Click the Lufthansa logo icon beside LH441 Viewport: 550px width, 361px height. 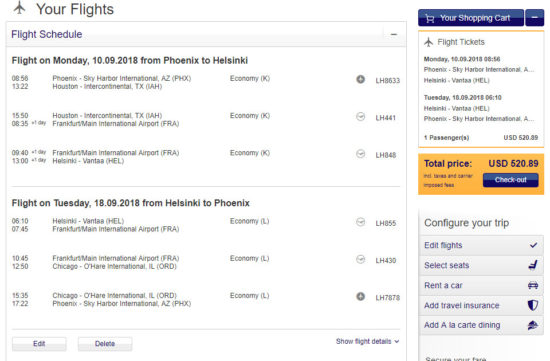(x=360, y=116)
